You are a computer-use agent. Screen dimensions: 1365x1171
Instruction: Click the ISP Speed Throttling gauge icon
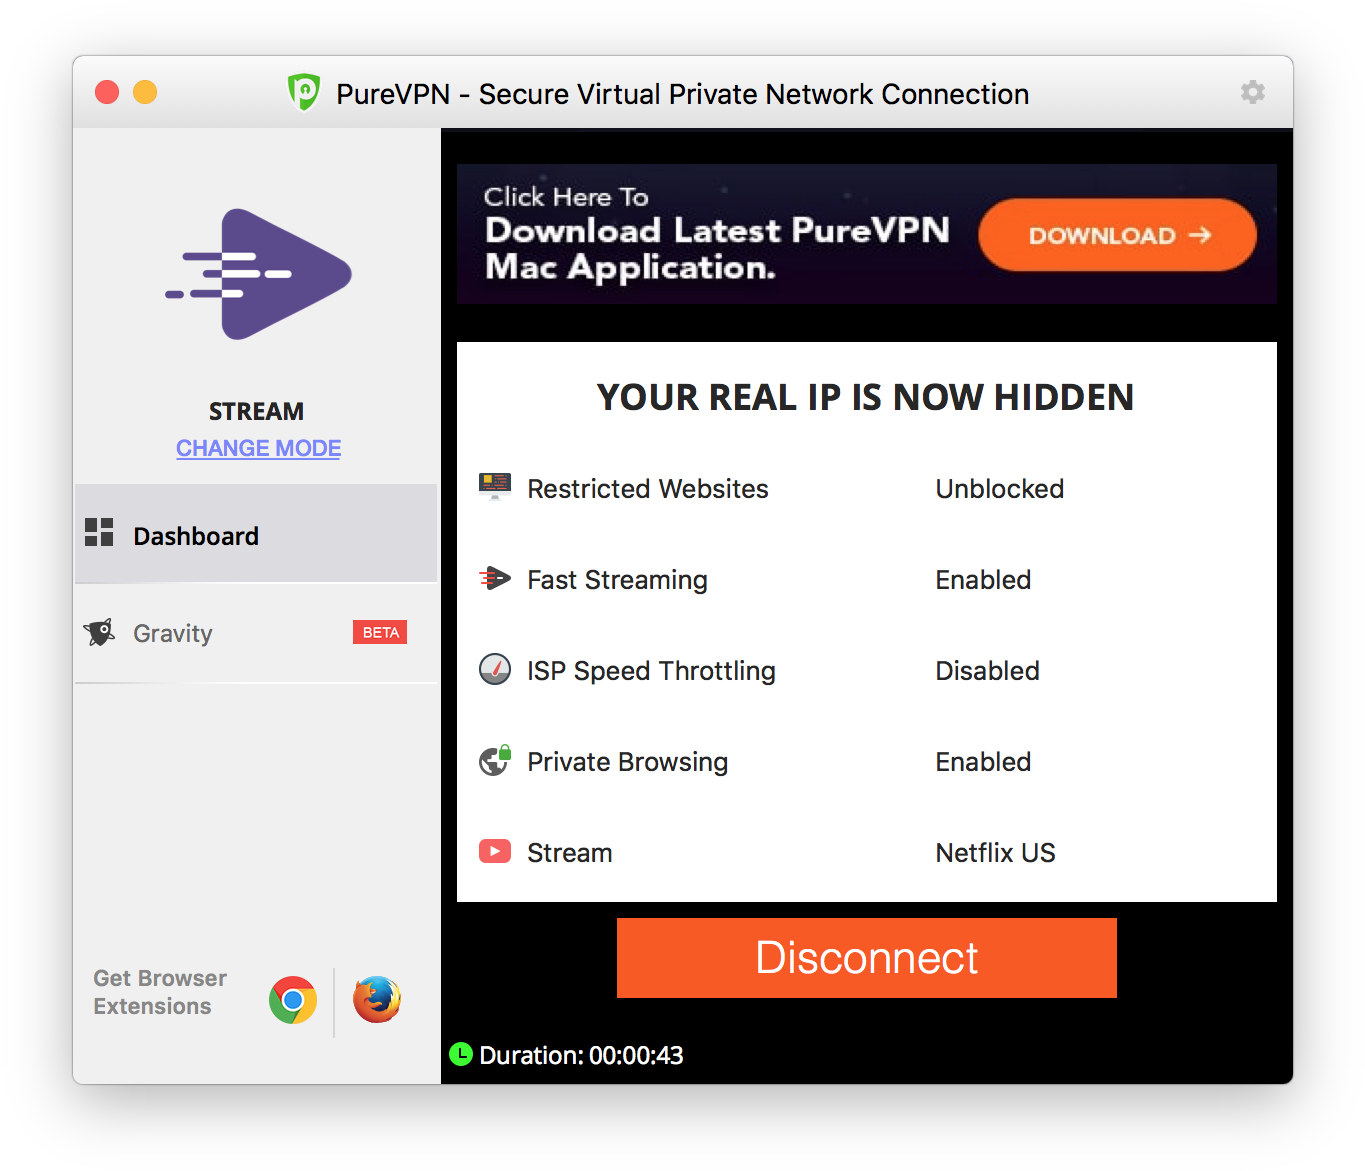tap(495, 669)
